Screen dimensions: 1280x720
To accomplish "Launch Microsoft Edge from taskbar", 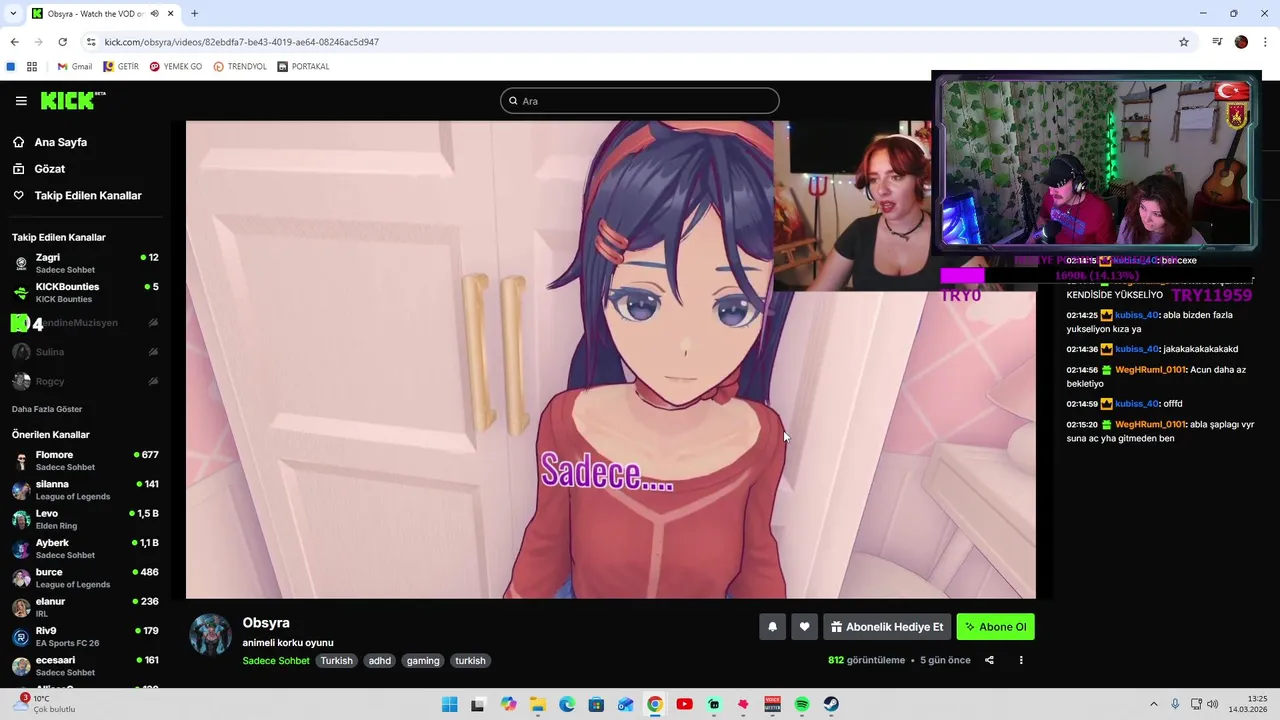I will (x=567, y=705).
